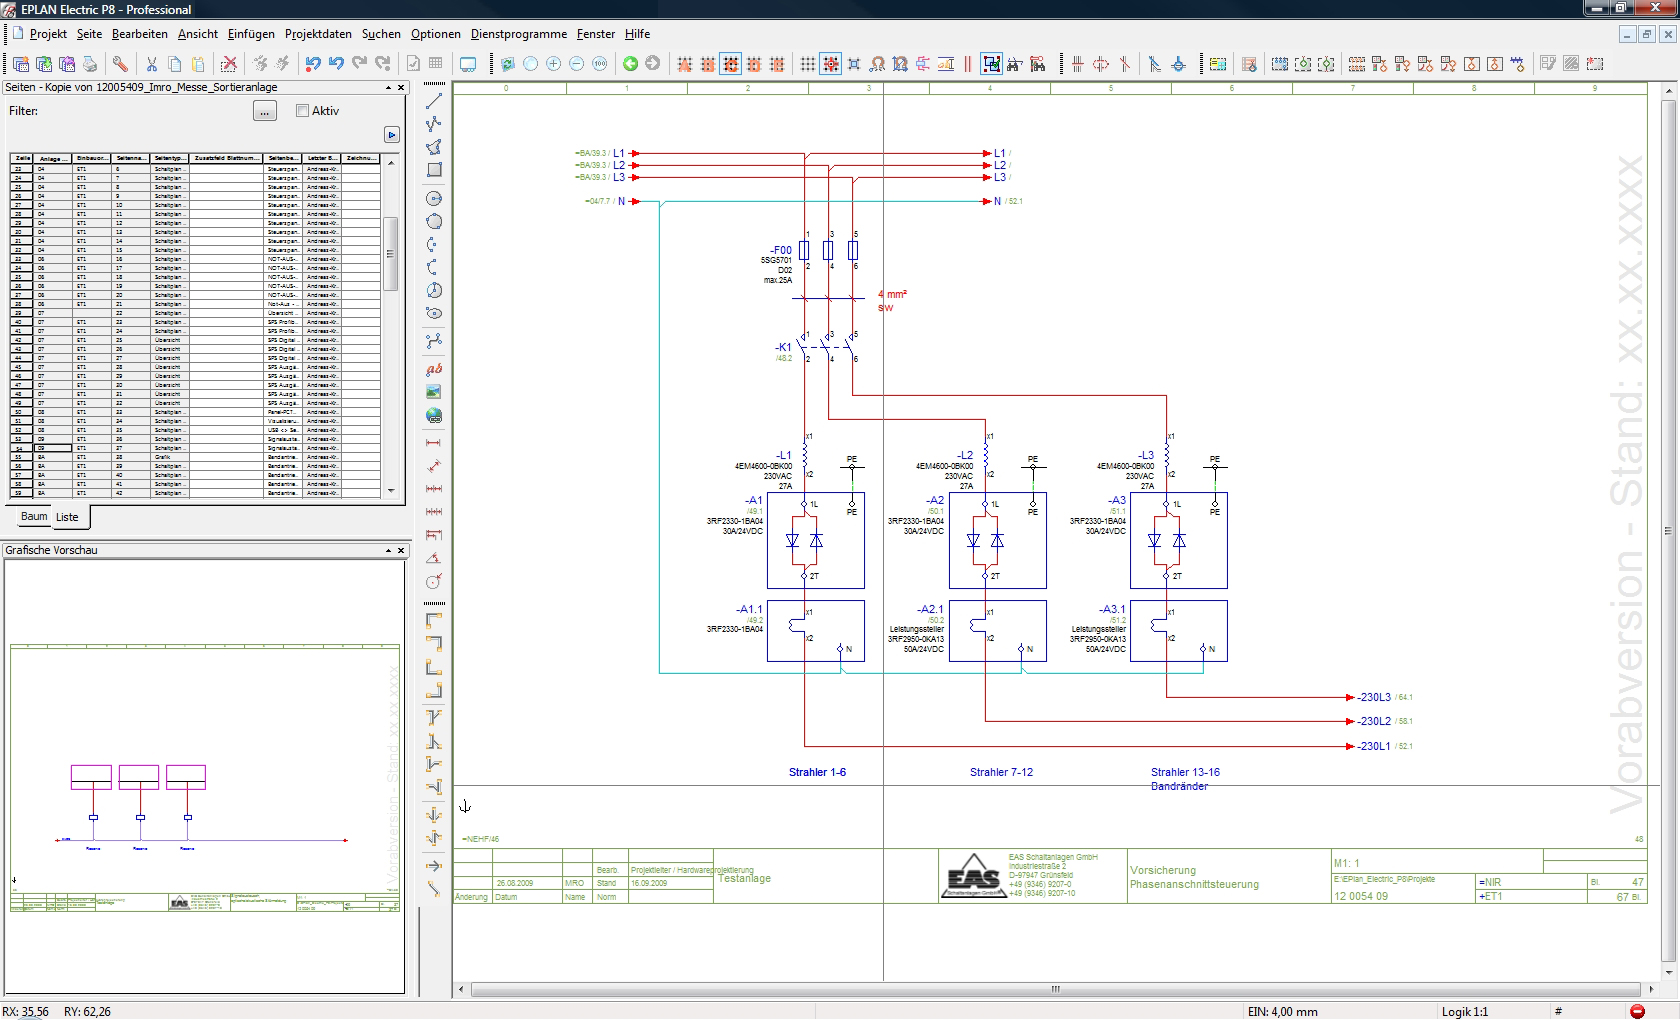Enable the Aktiv filter checkbox
1680x1020 pixels.
coord(302,111)
